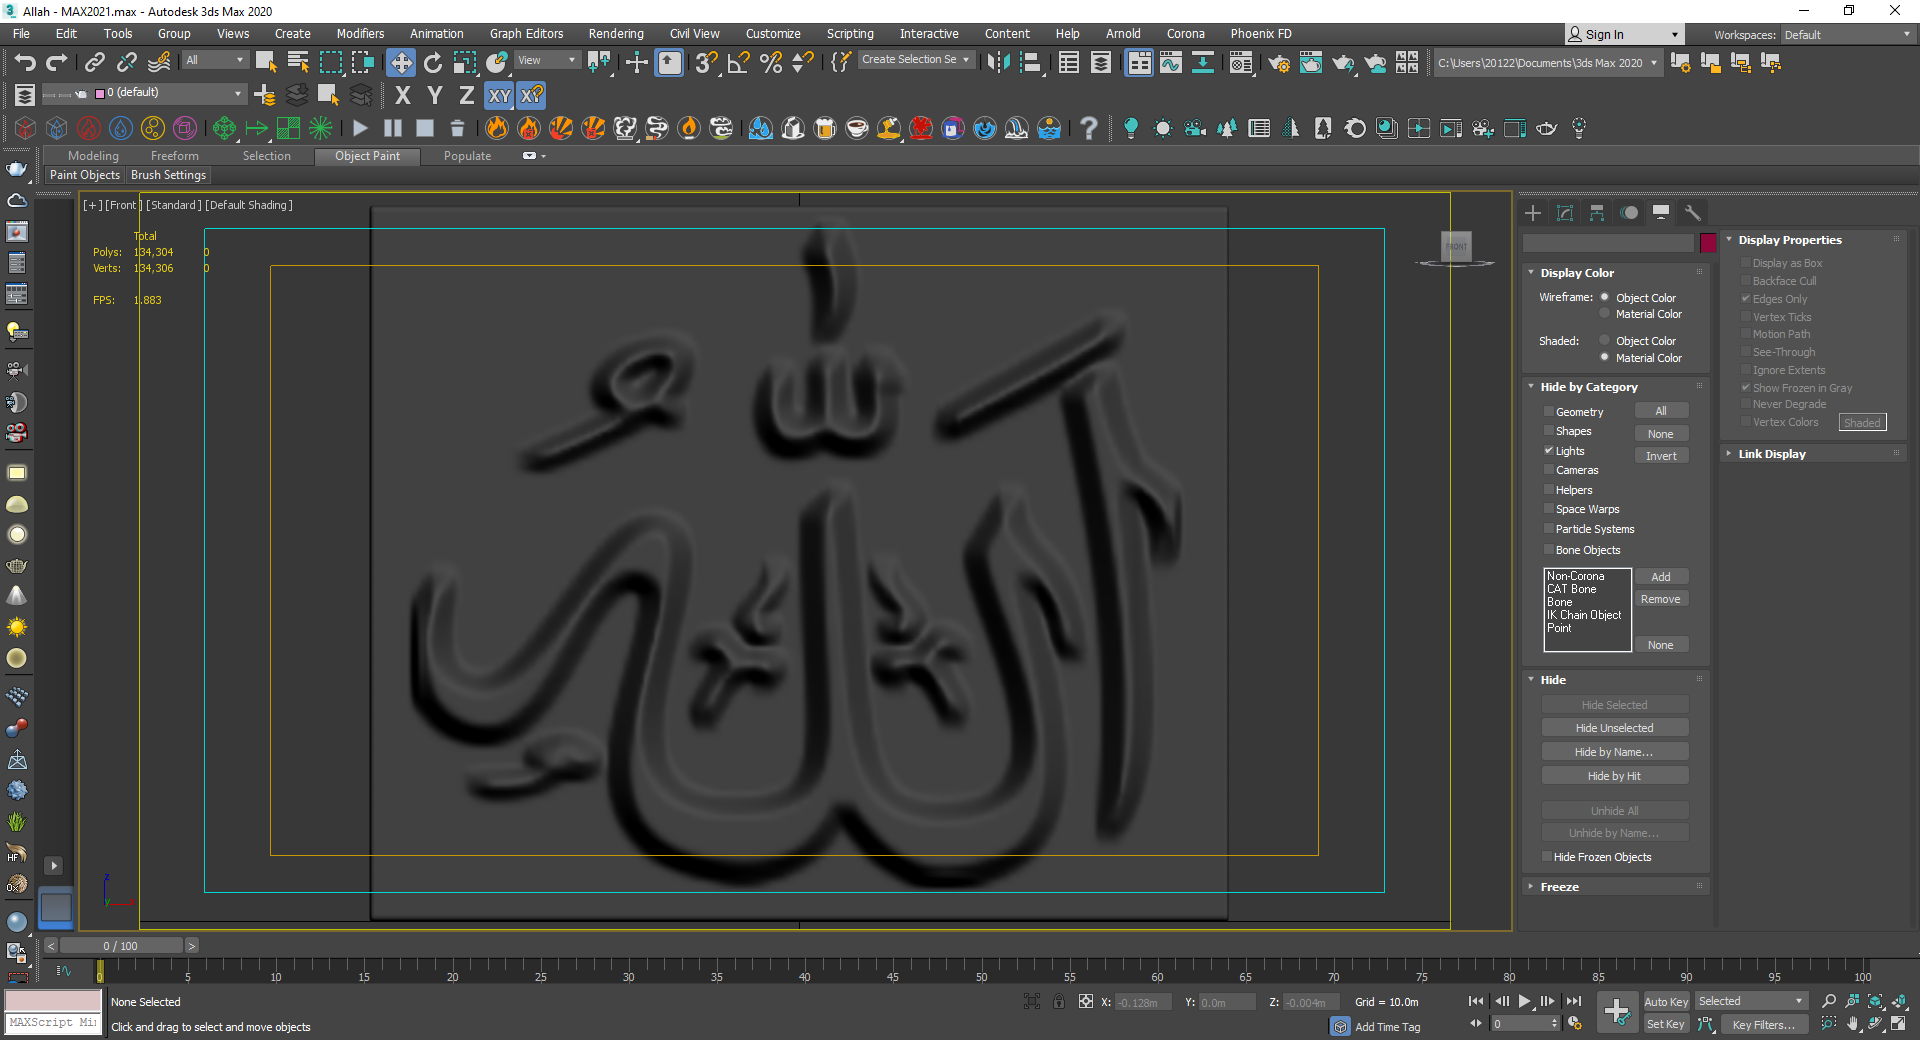Open the Modifiers menu
The height and width of the screenshot is (1040, 1920).
click(360, 34)
